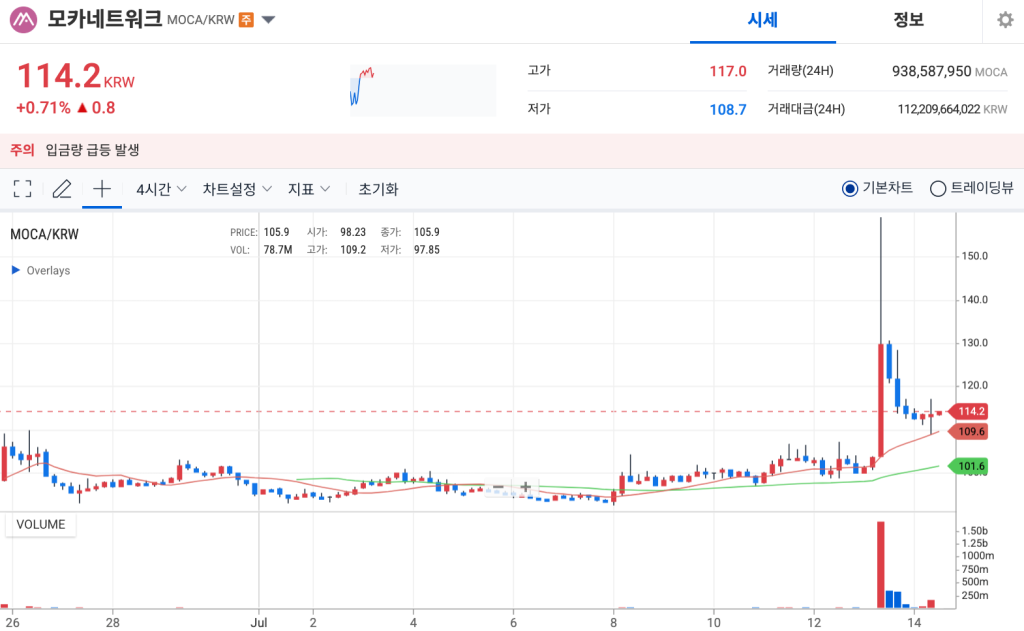Switch to the 정보 tab

tap(908, 20)
